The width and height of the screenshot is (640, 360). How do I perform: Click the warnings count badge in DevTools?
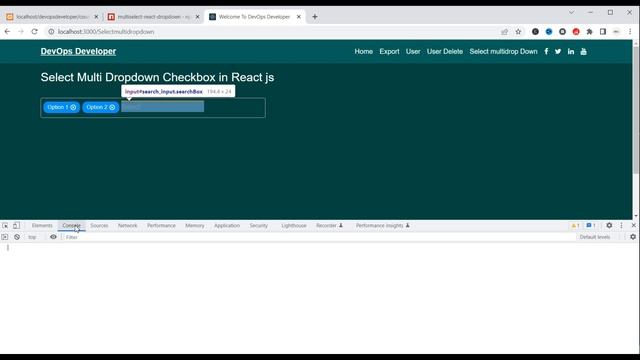(575, 225)
